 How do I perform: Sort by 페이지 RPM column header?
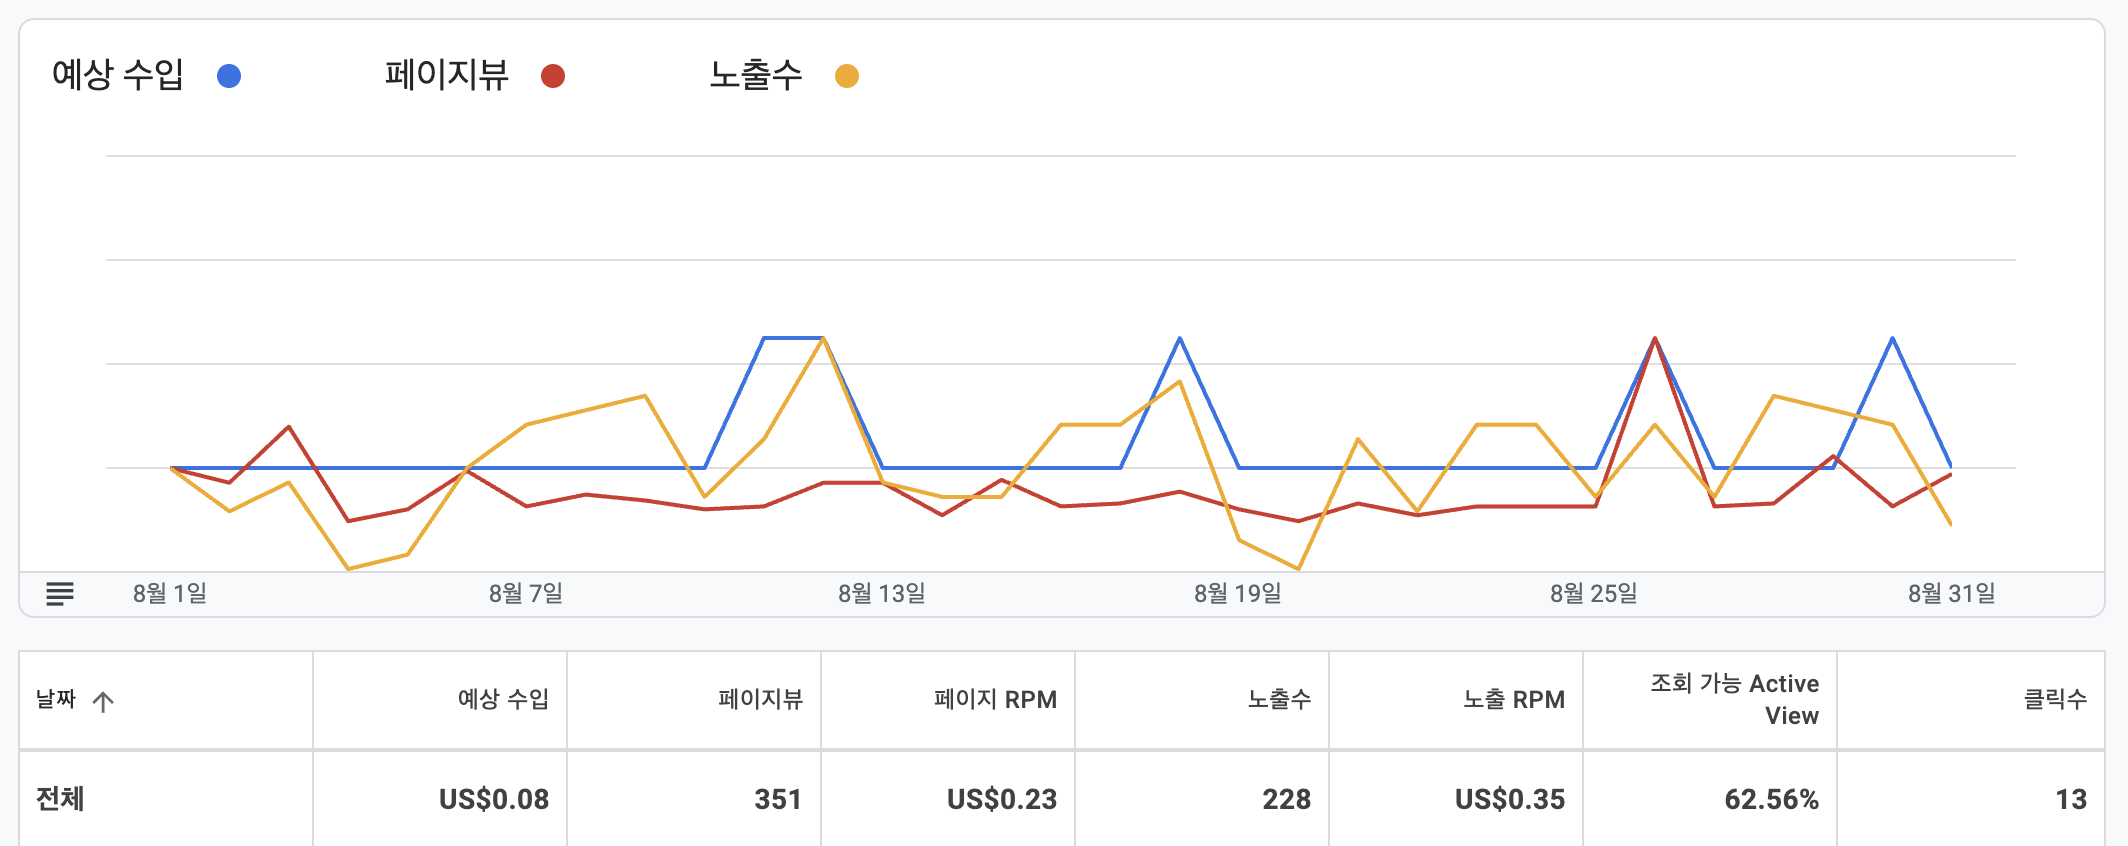(995, 700)
